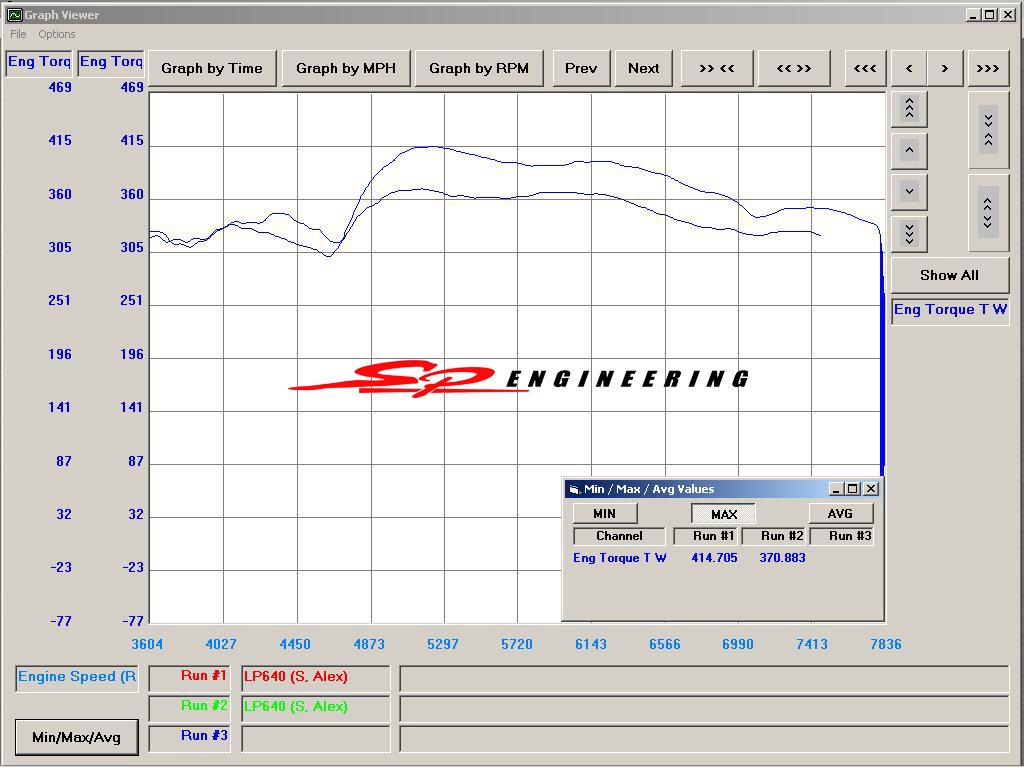This screenshot has height=768, width=1024.
Task: Click the single left arrow < button
Action: [909, 68]
